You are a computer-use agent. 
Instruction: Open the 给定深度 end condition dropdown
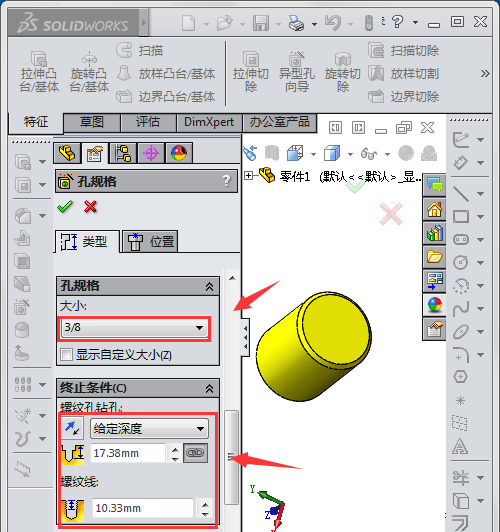(149, 429)
